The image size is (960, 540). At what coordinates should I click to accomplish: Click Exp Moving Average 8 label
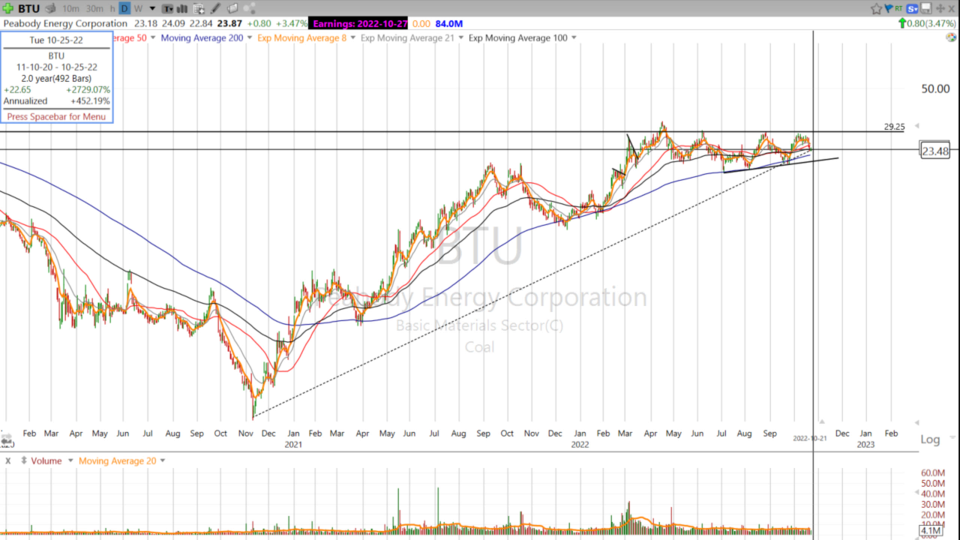pos(302,37)
